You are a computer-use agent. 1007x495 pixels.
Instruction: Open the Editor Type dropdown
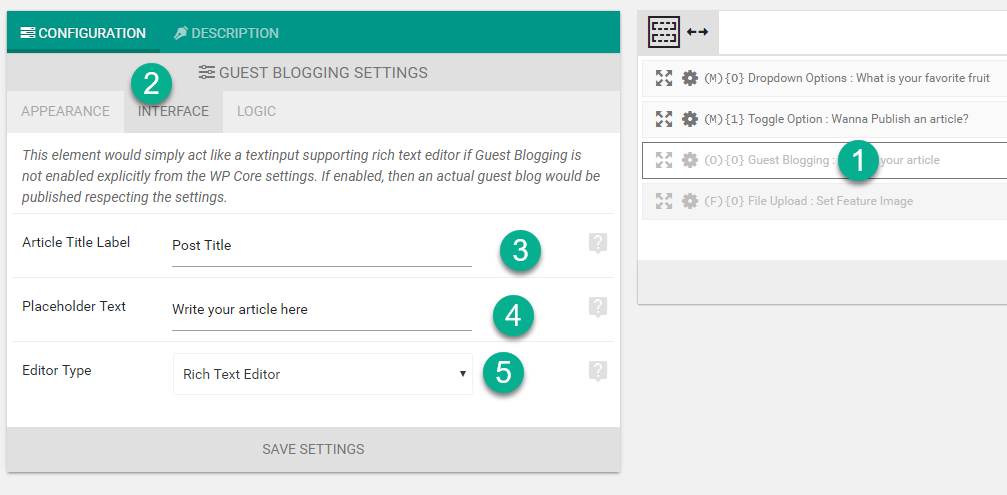coord(322,374)
